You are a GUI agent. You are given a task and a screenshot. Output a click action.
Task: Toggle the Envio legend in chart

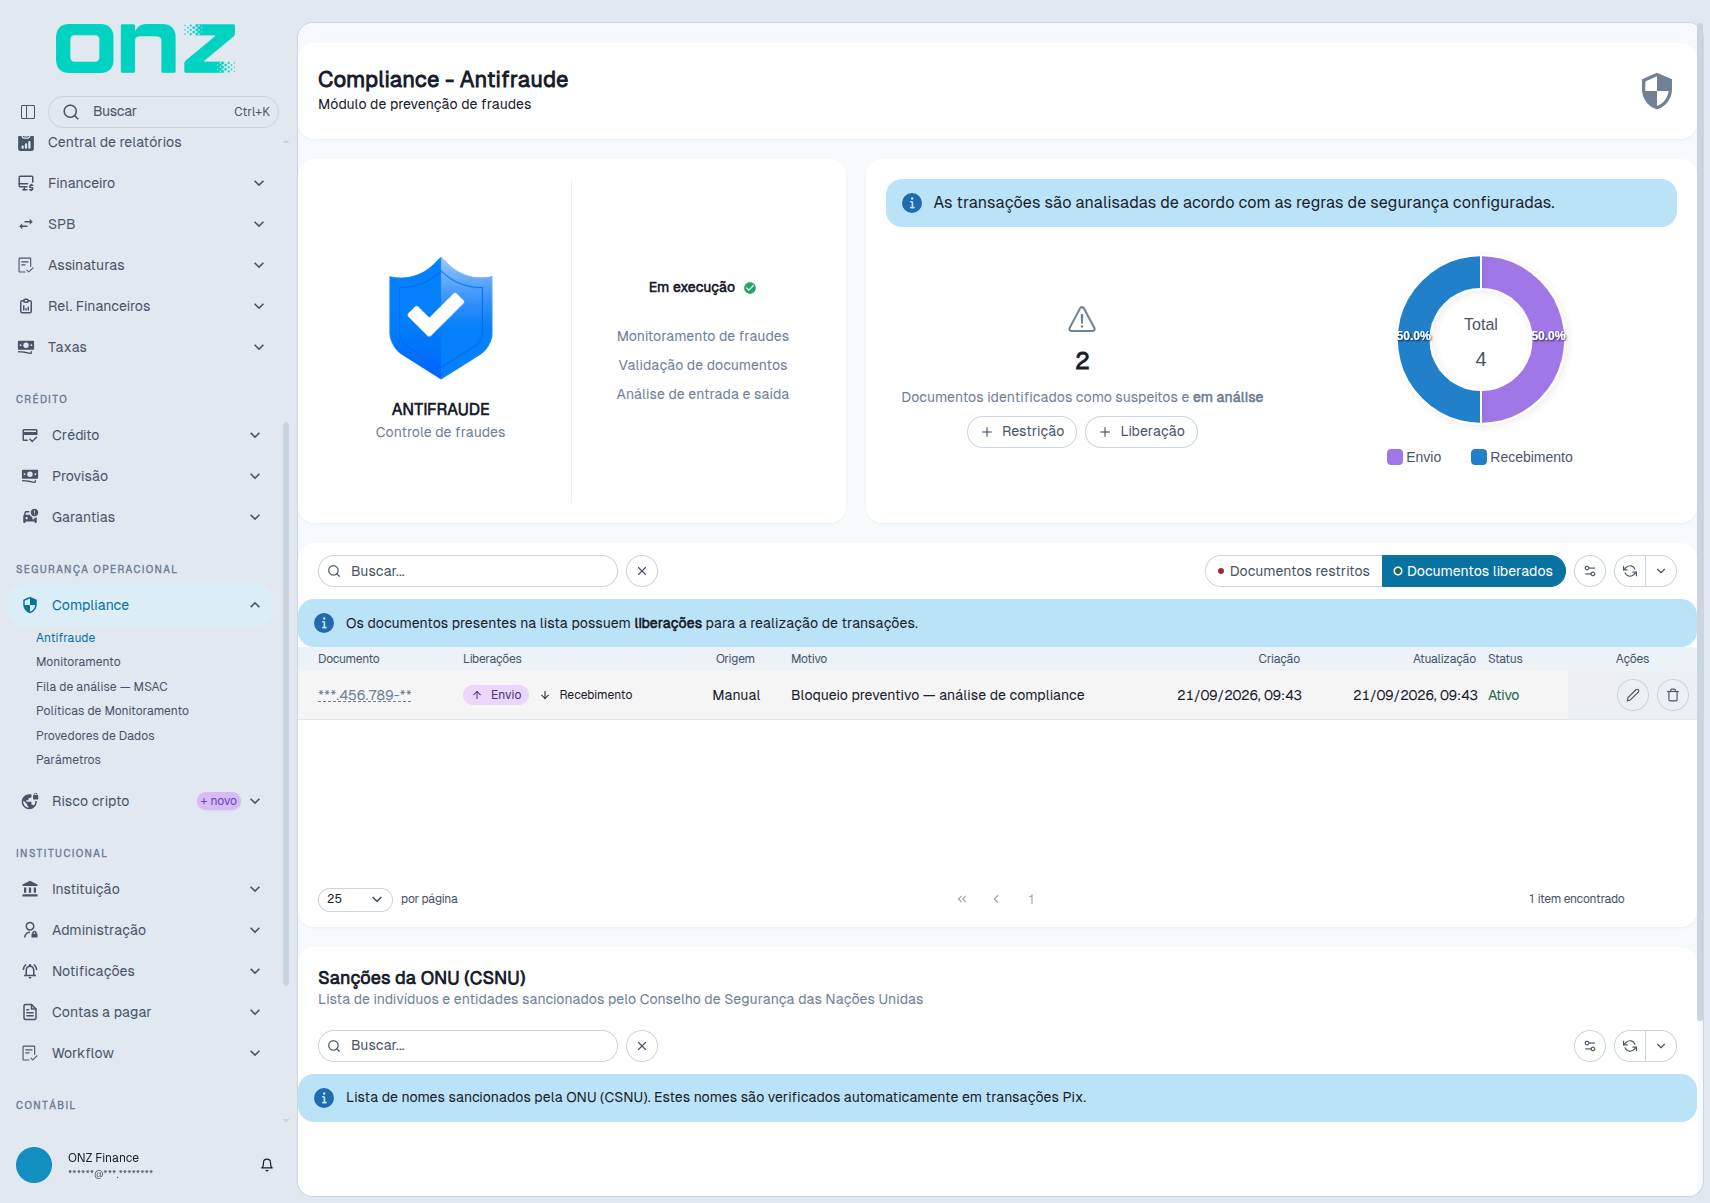click(x=1414, y=457)
